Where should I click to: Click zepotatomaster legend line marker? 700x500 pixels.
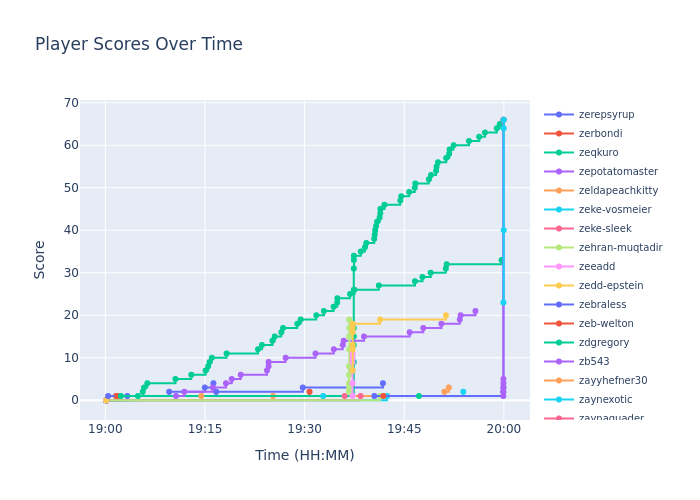559,172
